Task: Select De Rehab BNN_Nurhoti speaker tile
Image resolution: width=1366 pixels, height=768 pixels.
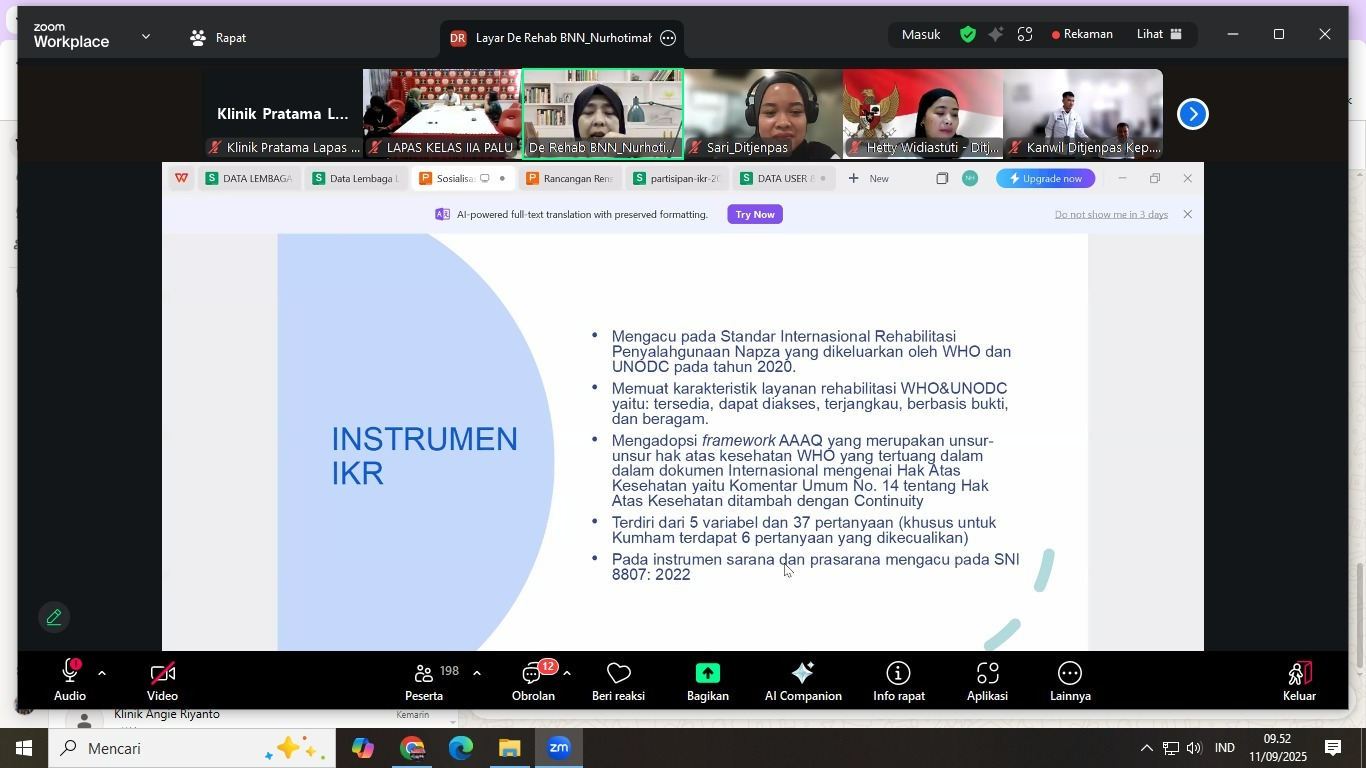Action: [x=603, y=114]
